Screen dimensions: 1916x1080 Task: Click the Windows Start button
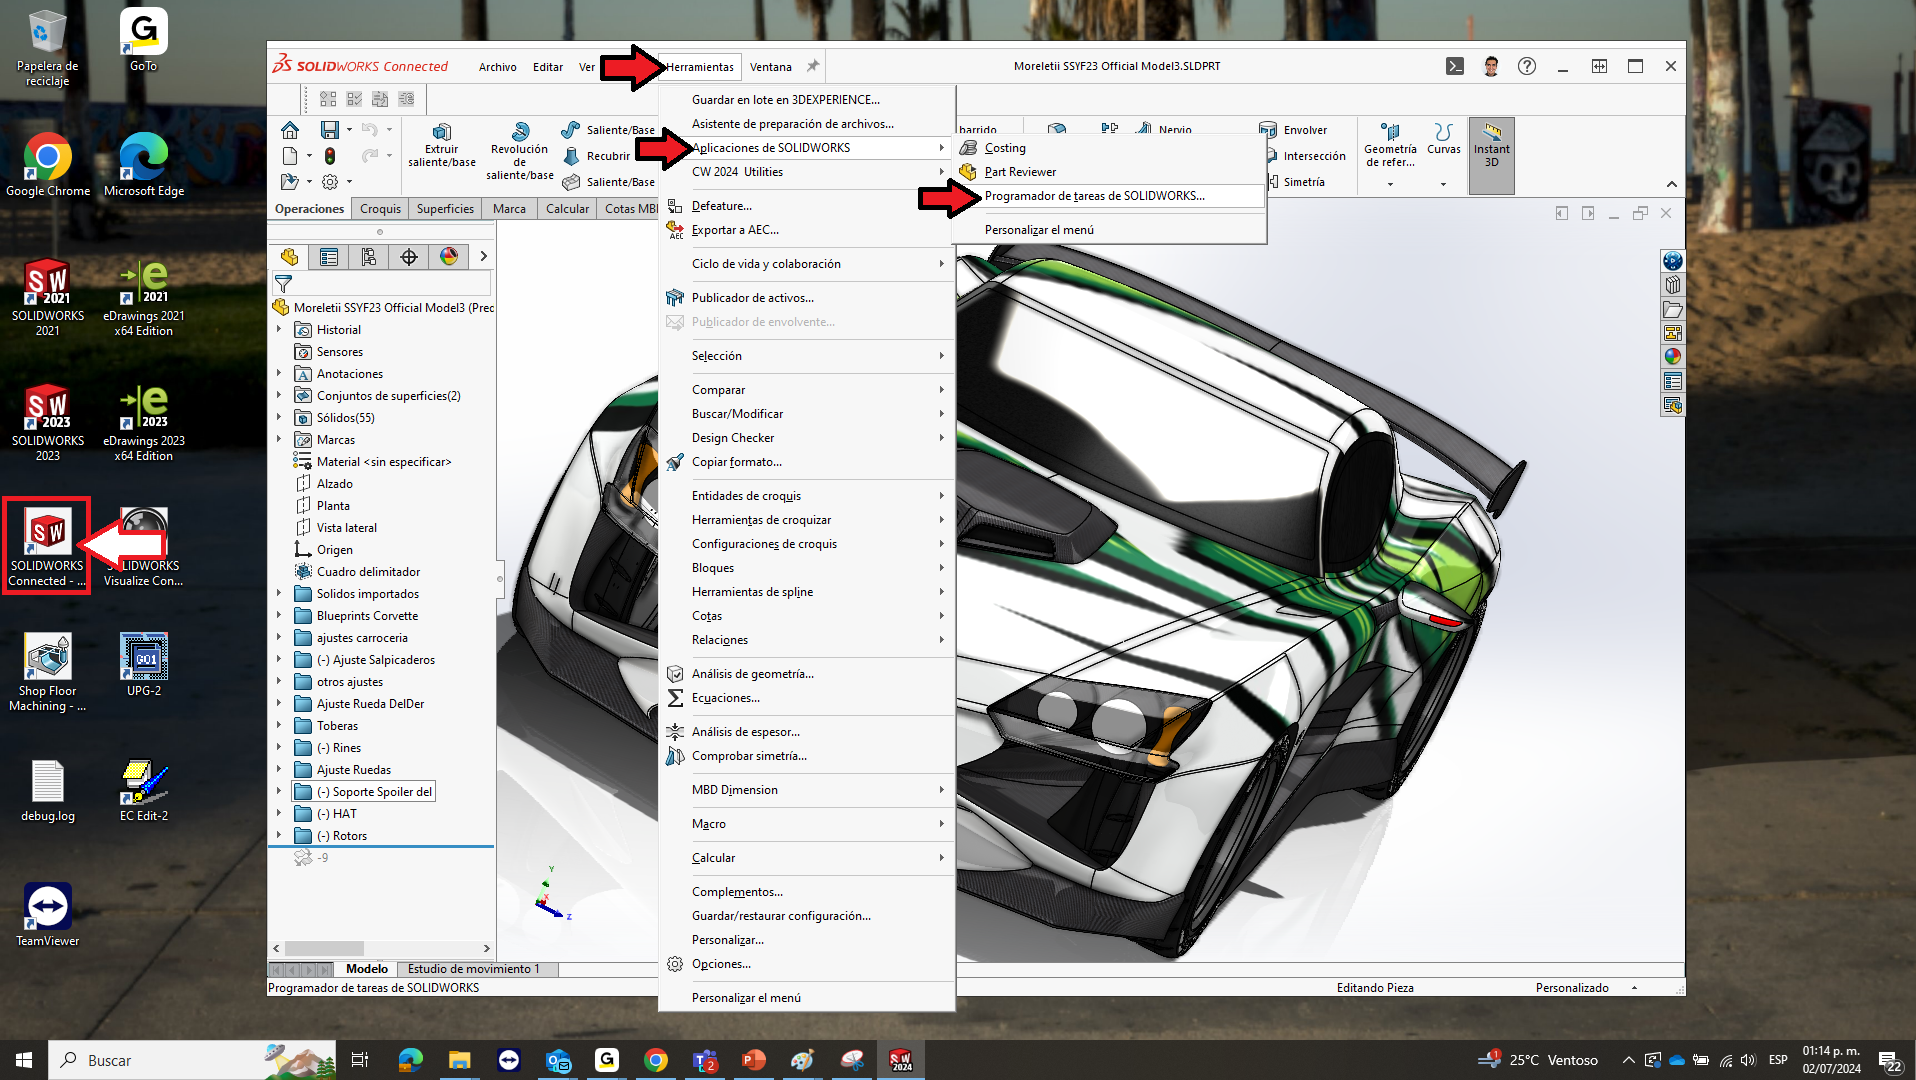click(x=24, y=1060)
